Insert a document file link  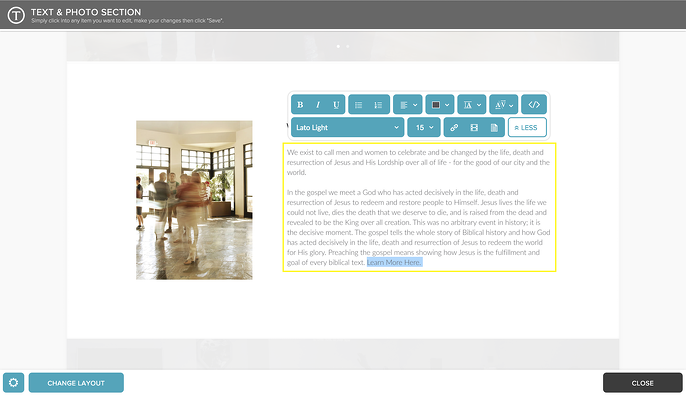tap(494, 127)
